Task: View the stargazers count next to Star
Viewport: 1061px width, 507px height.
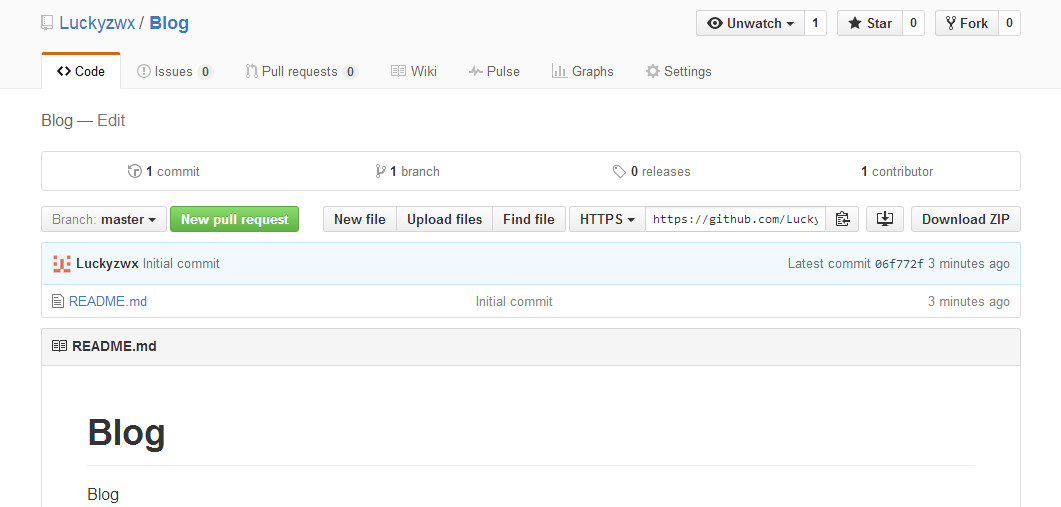Action: pos(913,23)
